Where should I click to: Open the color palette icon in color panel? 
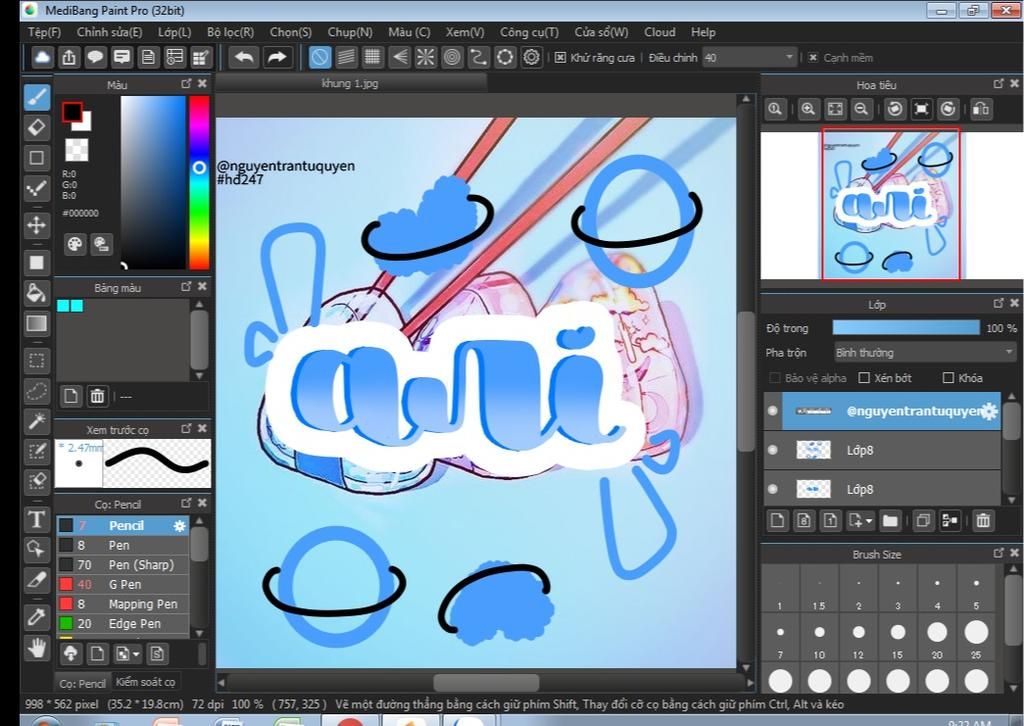coord(75,244)
